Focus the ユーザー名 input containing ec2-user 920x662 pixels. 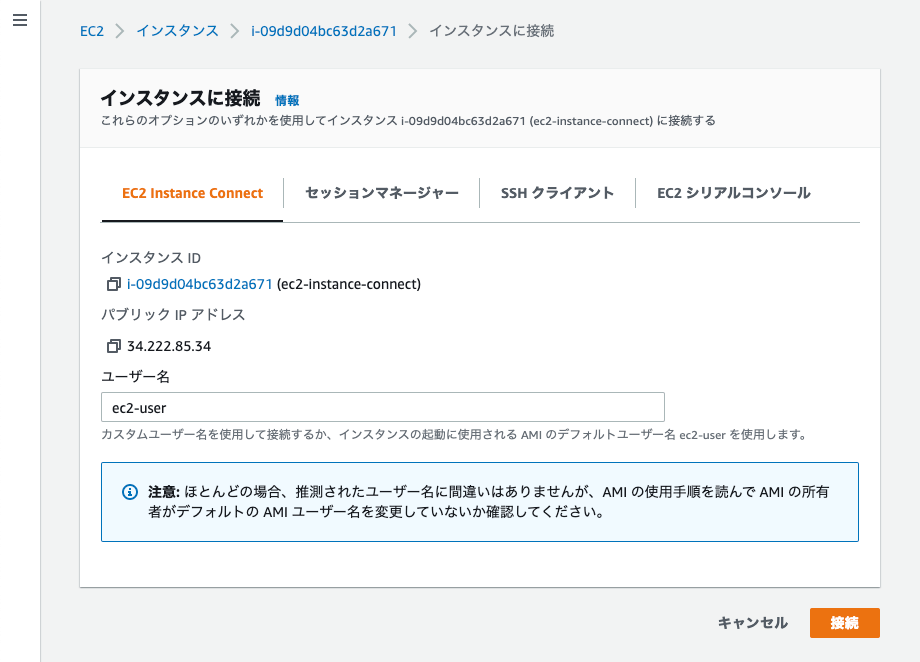point(382,407)
